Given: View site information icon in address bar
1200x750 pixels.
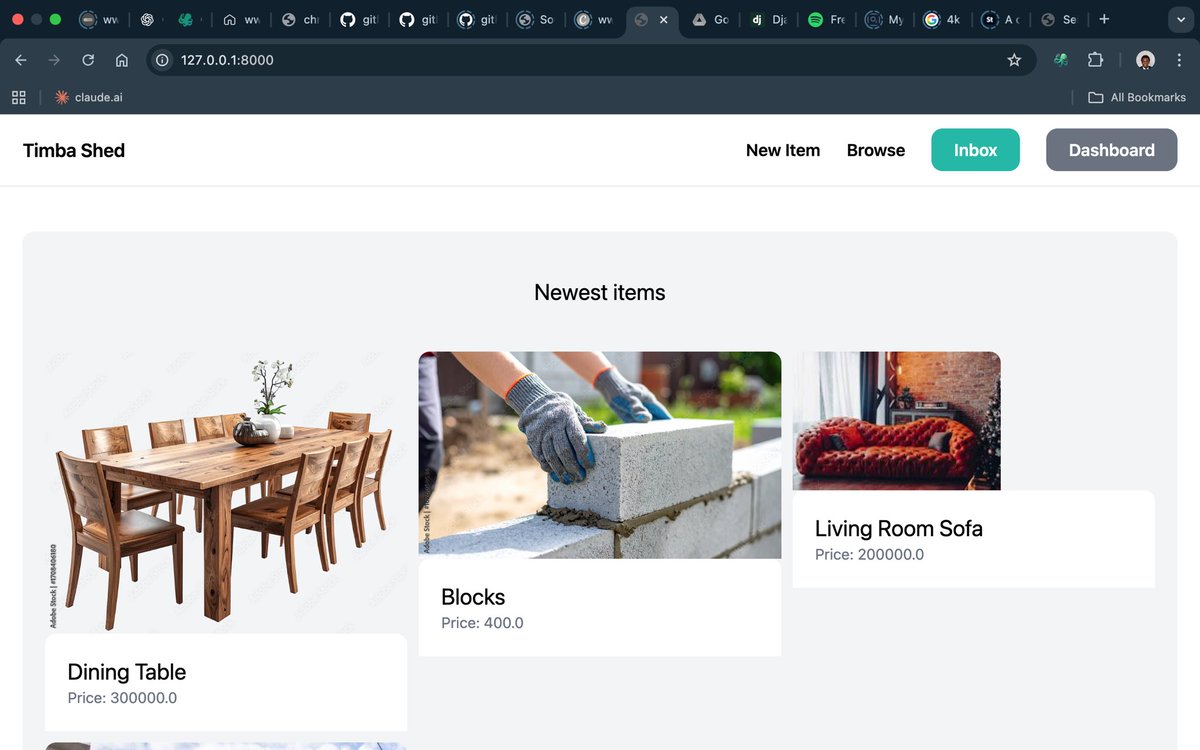Looking at the screenshot, I should pyautogui.click(x=162, y=60).
